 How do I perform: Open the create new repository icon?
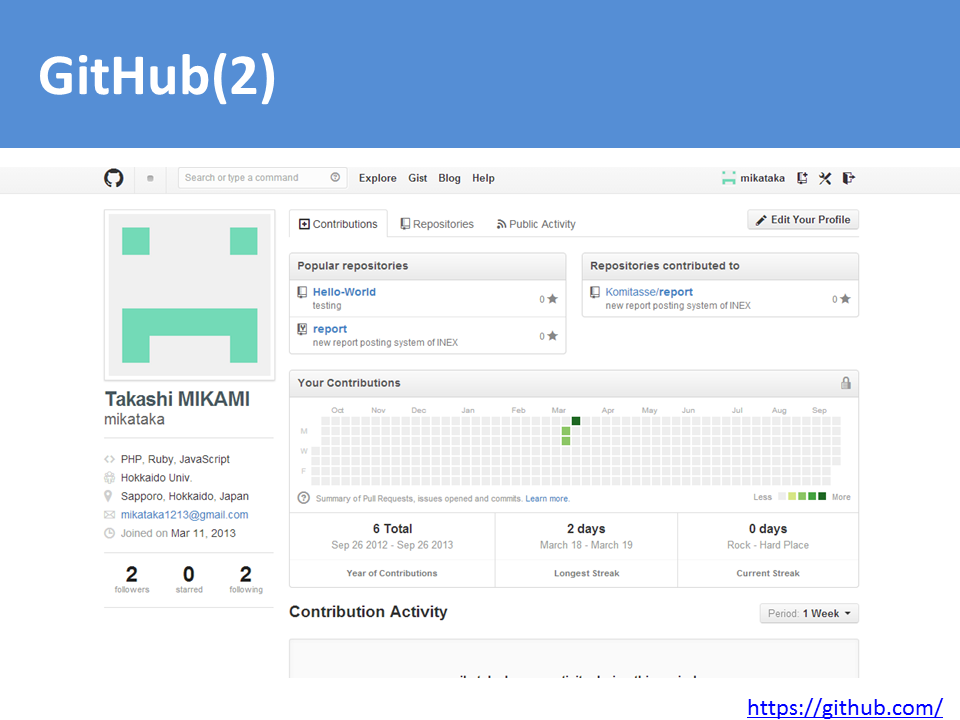[802, 178]
